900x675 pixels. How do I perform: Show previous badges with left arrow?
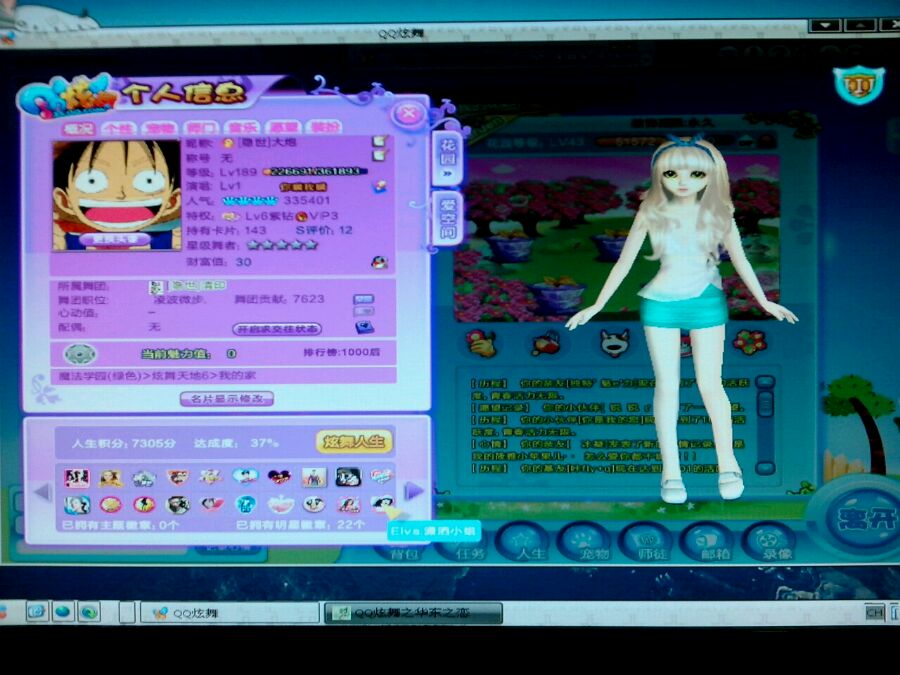tap(43, 492)
